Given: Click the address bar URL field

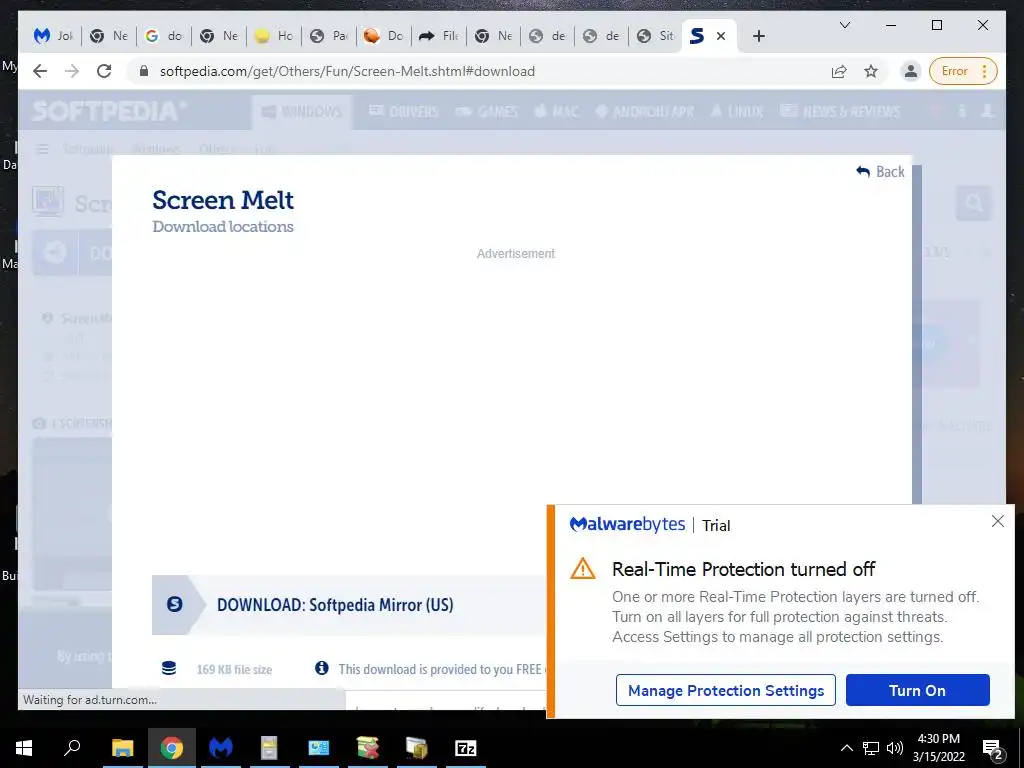Looking at the screenshot, I should coord(483,71).
